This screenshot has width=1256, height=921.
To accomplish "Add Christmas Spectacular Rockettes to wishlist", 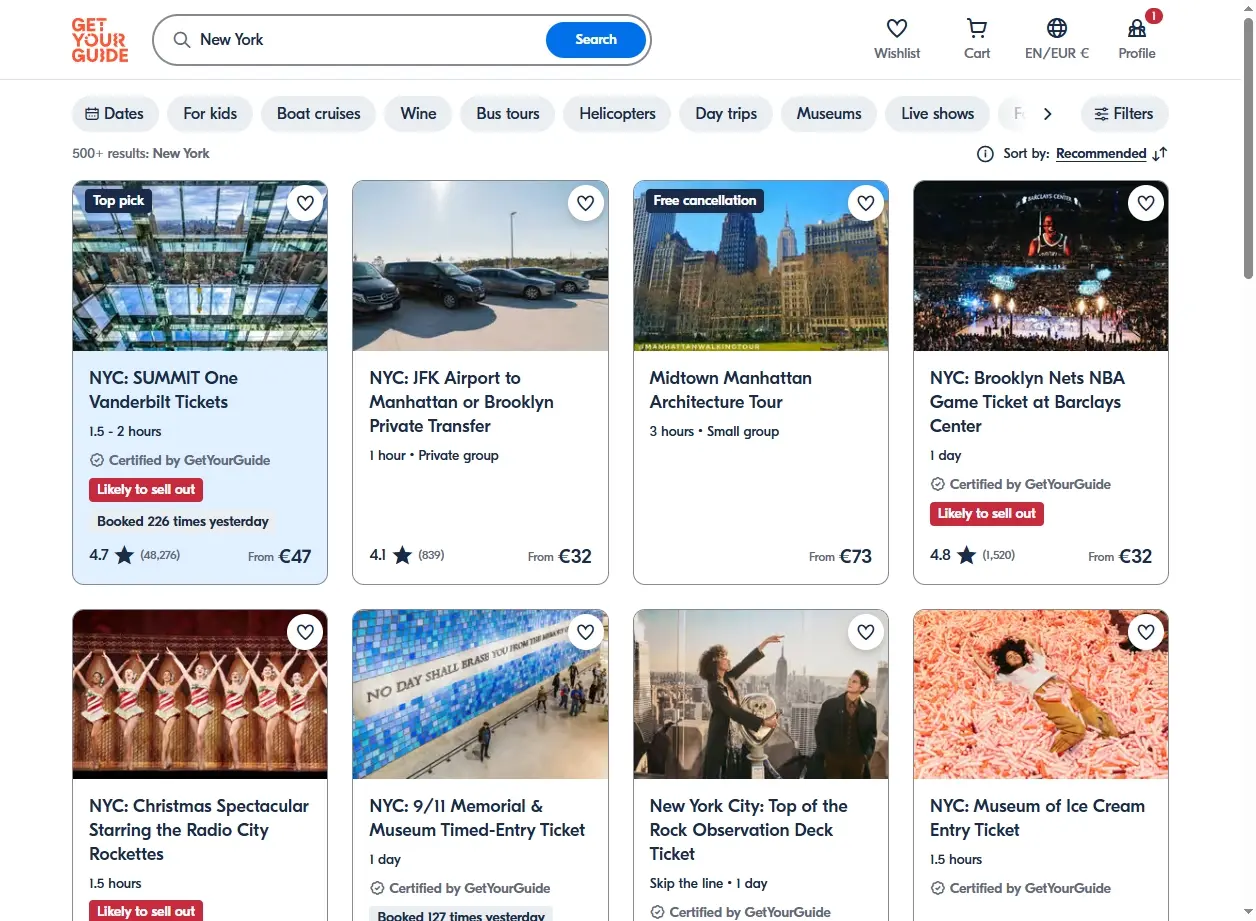I will click(x=305, y=632).
